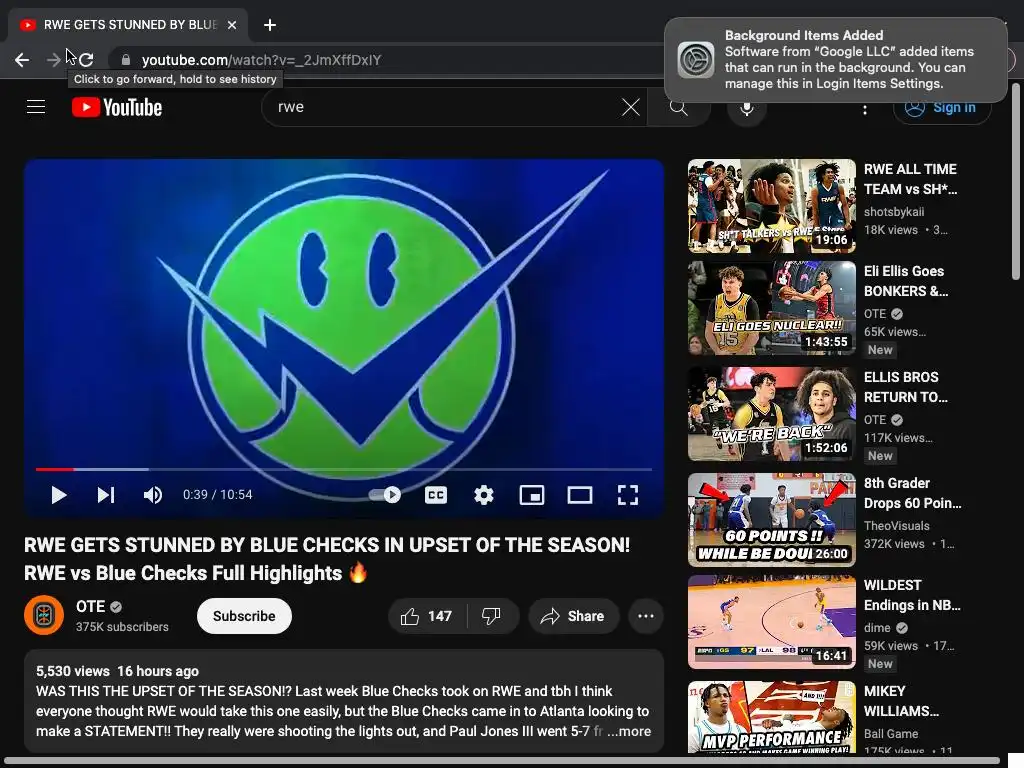
Task: Click title RWE ALL TIME TEAM vs SH*
Action: (910, 179)
